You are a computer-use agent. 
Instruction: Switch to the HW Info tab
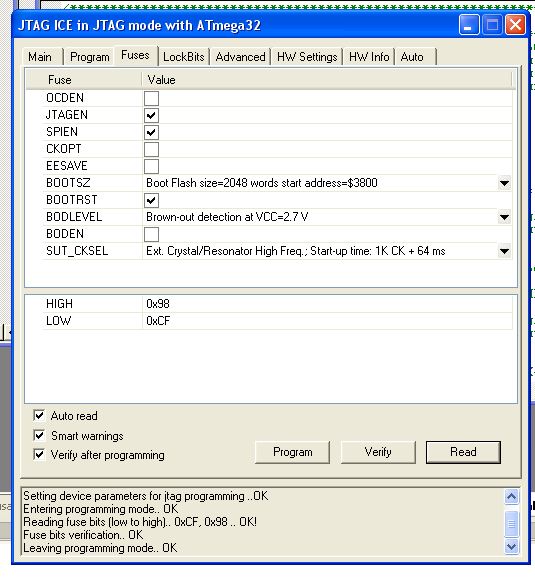click(369, 57)
